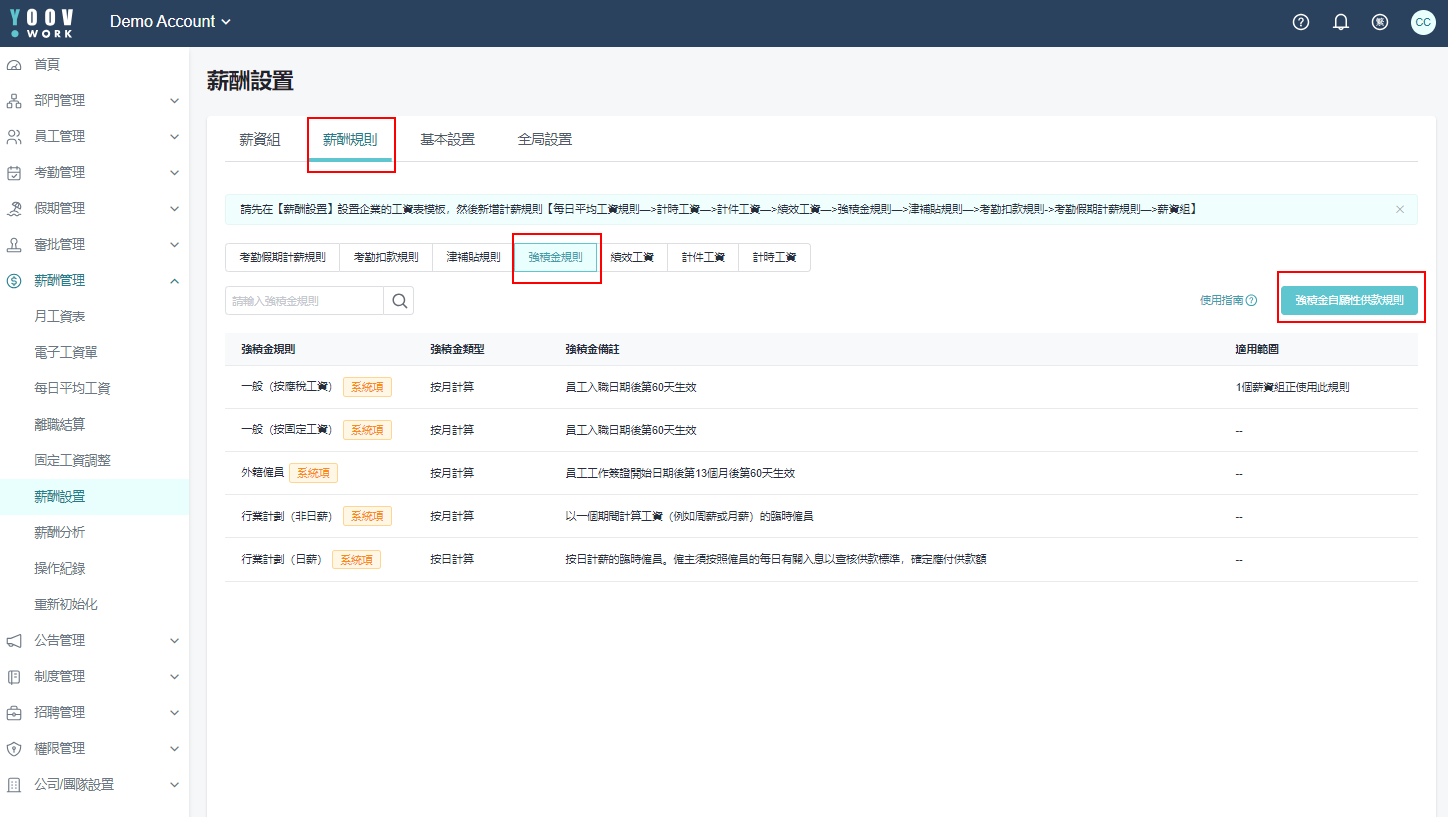Select the 外籍僱員 rule row
Viewport: 1448px width, 817px height.
tap(262, 473)
